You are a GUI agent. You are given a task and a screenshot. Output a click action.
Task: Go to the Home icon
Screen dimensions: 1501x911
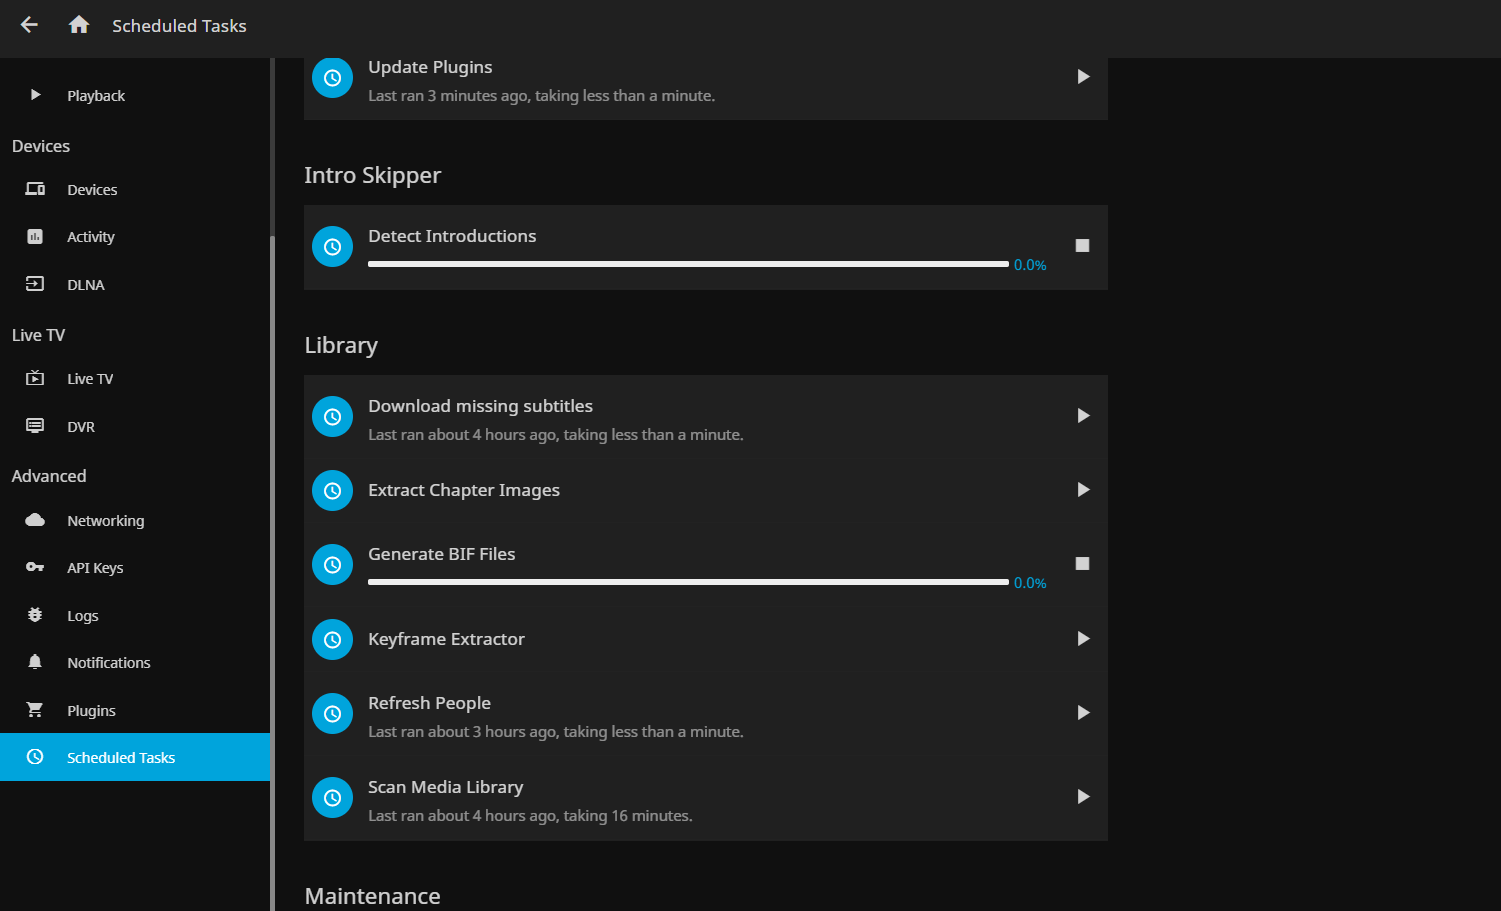(79, 25)
